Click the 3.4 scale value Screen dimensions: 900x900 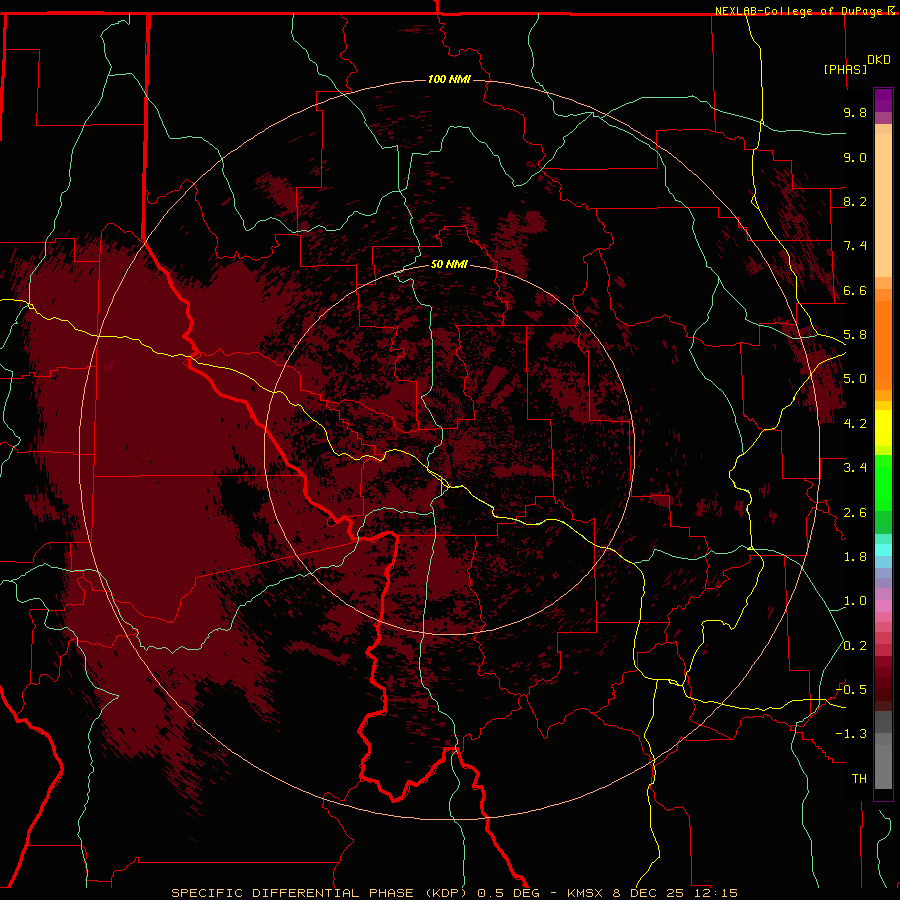[855, 468]
